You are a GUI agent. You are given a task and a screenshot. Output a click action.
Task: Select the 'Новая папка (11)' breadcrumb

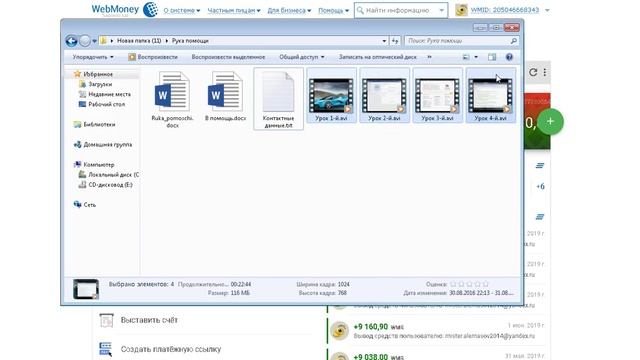point(139,41)
